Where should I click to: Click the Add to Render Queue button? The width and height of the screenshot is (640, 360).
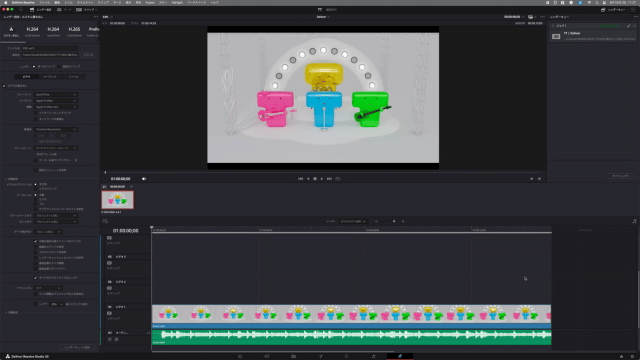[x=77, y=347]
